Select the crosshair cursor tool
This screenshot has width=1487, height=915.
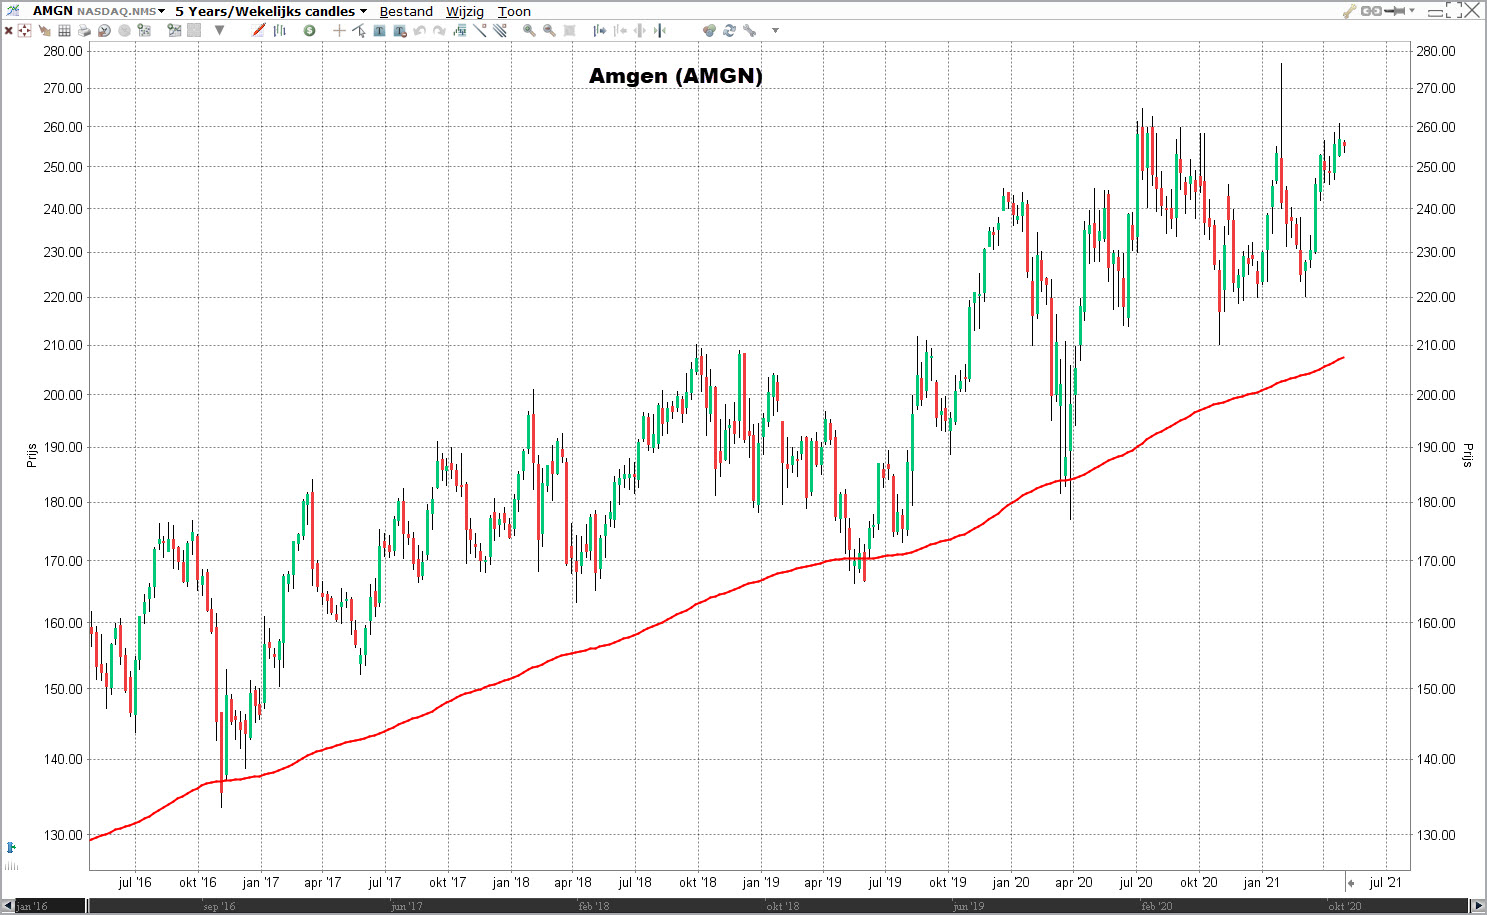click(339, 30)
